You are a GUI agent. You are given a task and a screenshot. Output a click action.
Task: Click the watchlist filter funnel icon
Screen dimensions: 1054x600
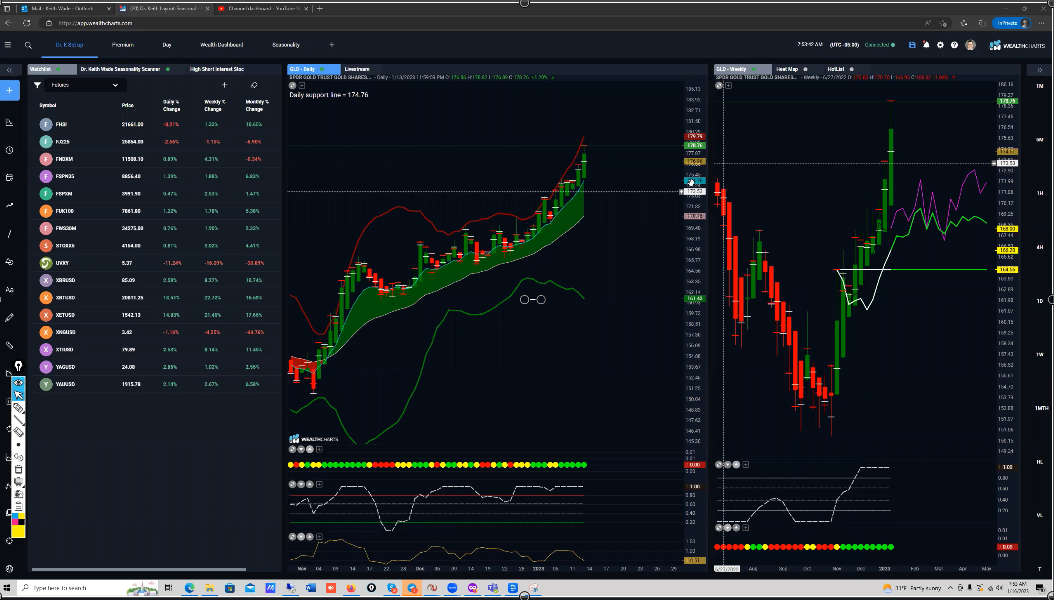pos(38,85)
